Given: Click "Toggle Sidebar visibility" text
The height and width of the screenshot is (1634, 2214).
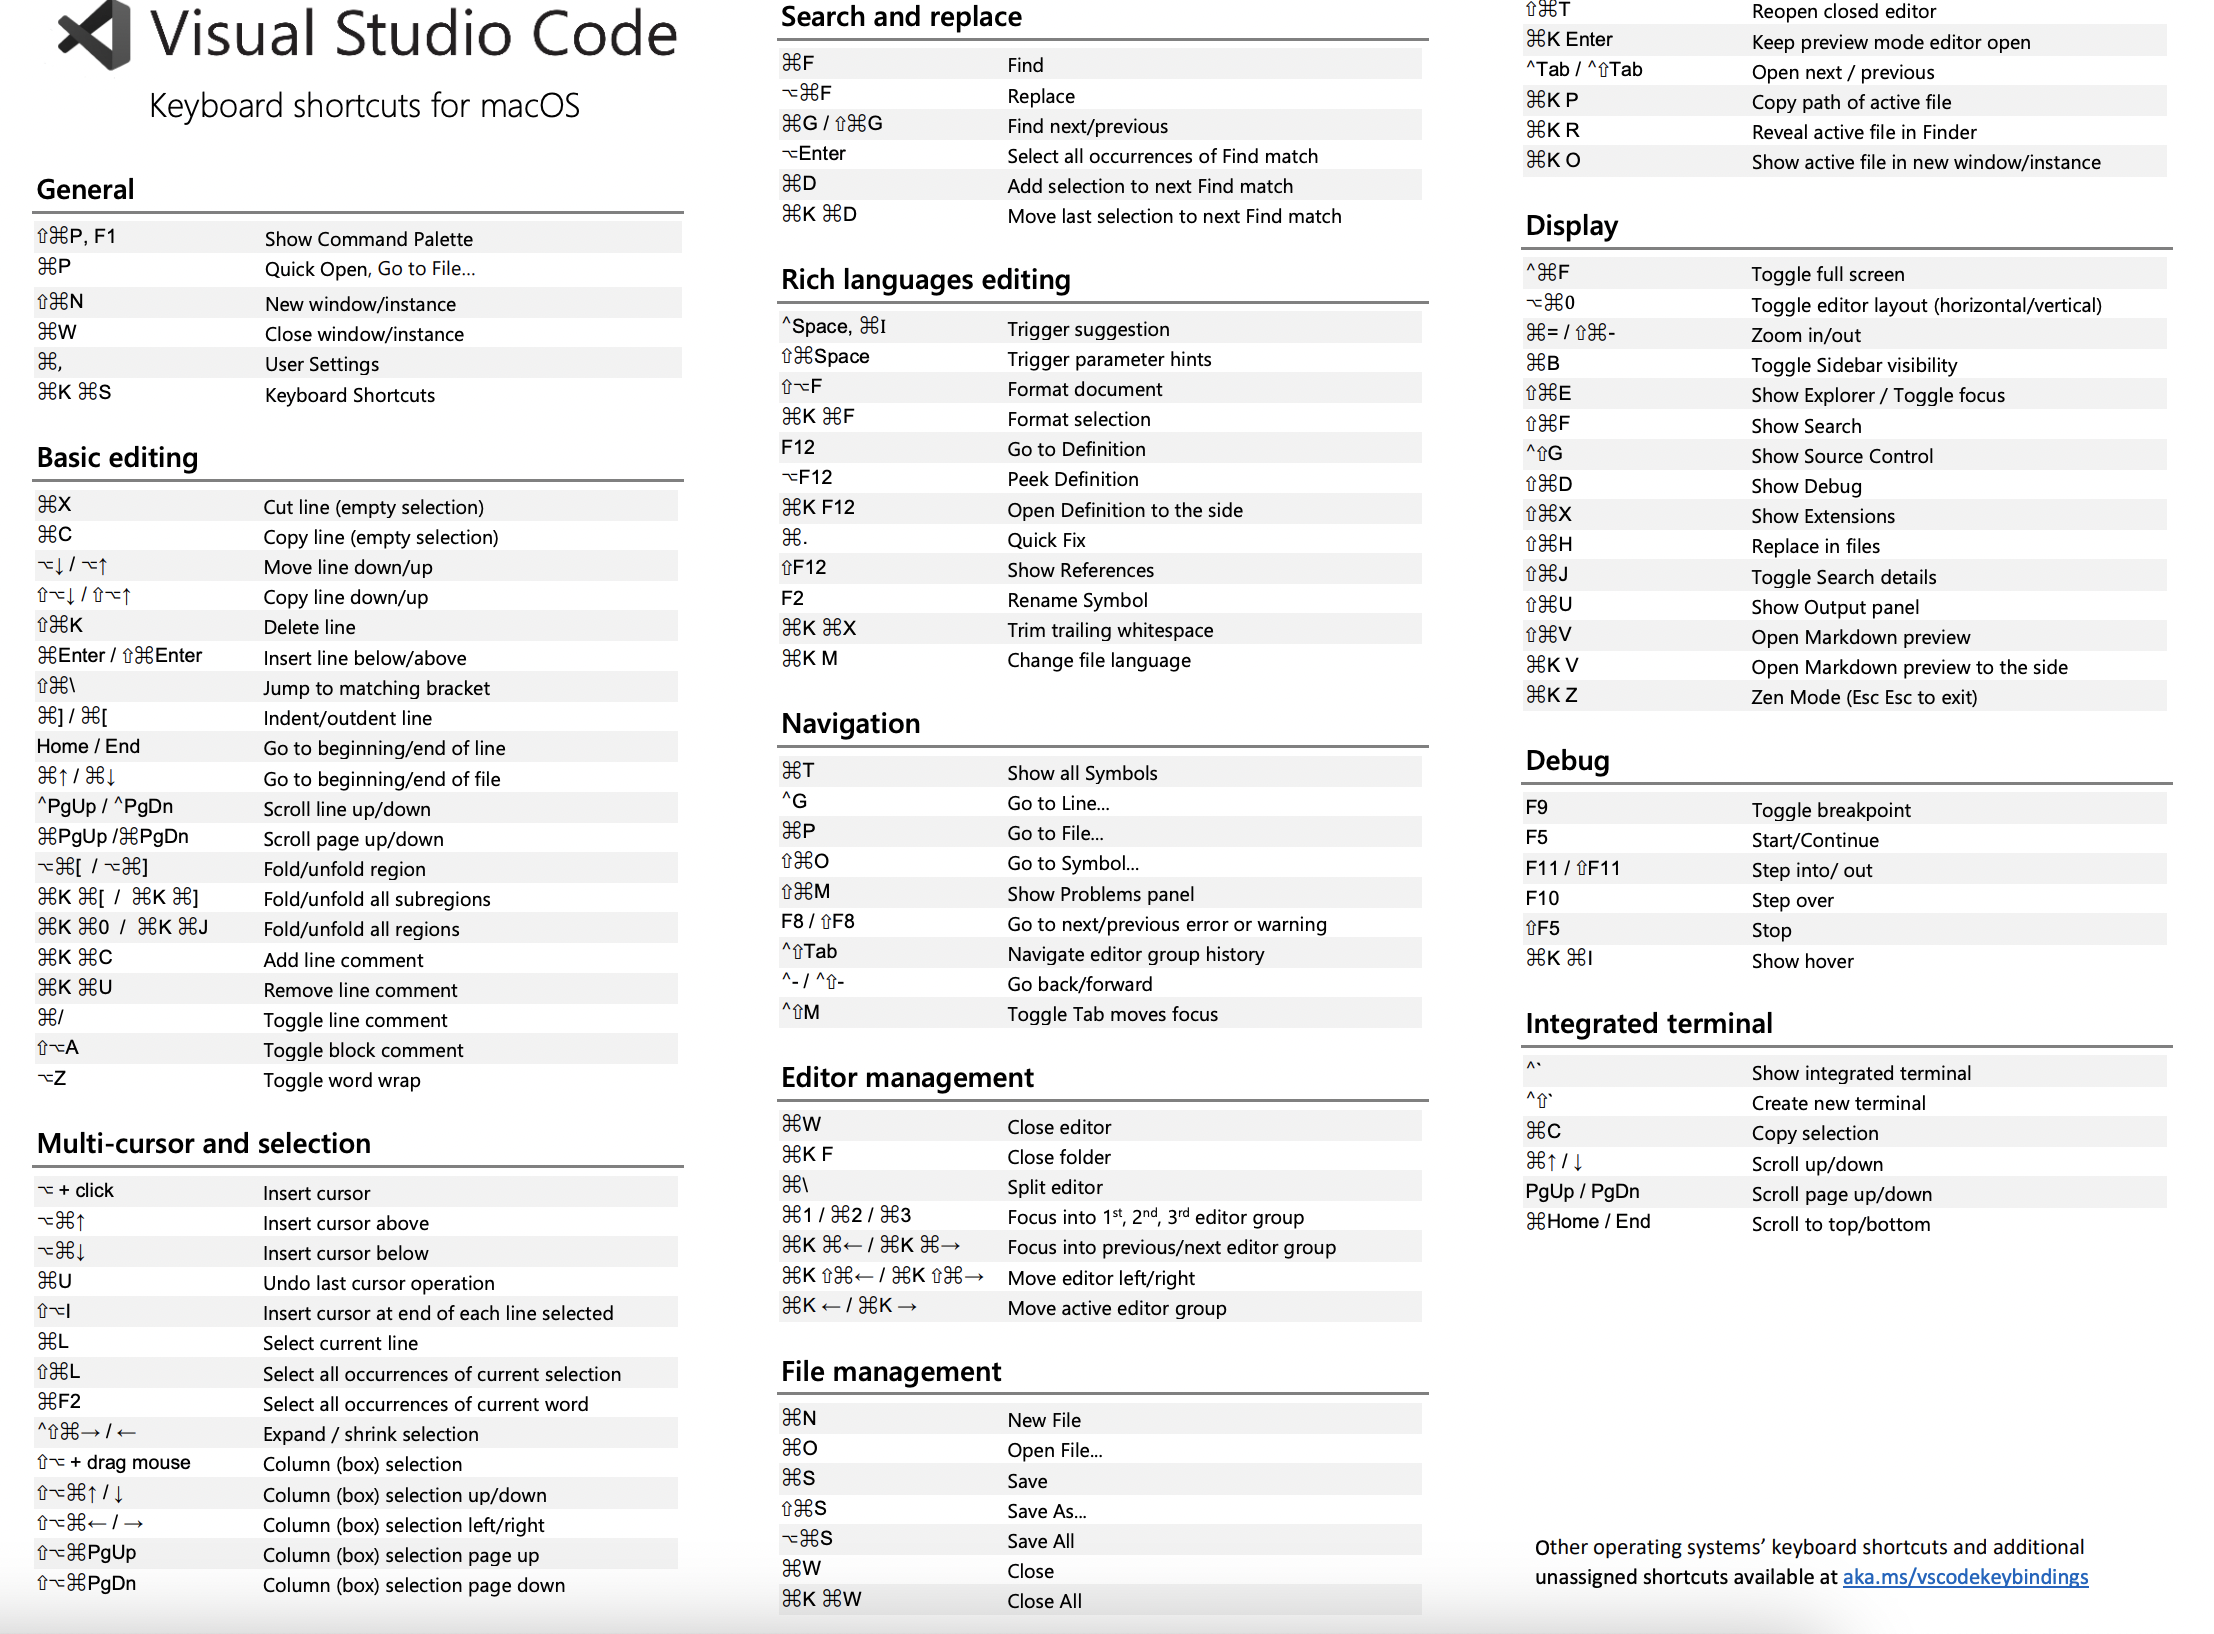Looking at the screenshot, I should 1854,365.
